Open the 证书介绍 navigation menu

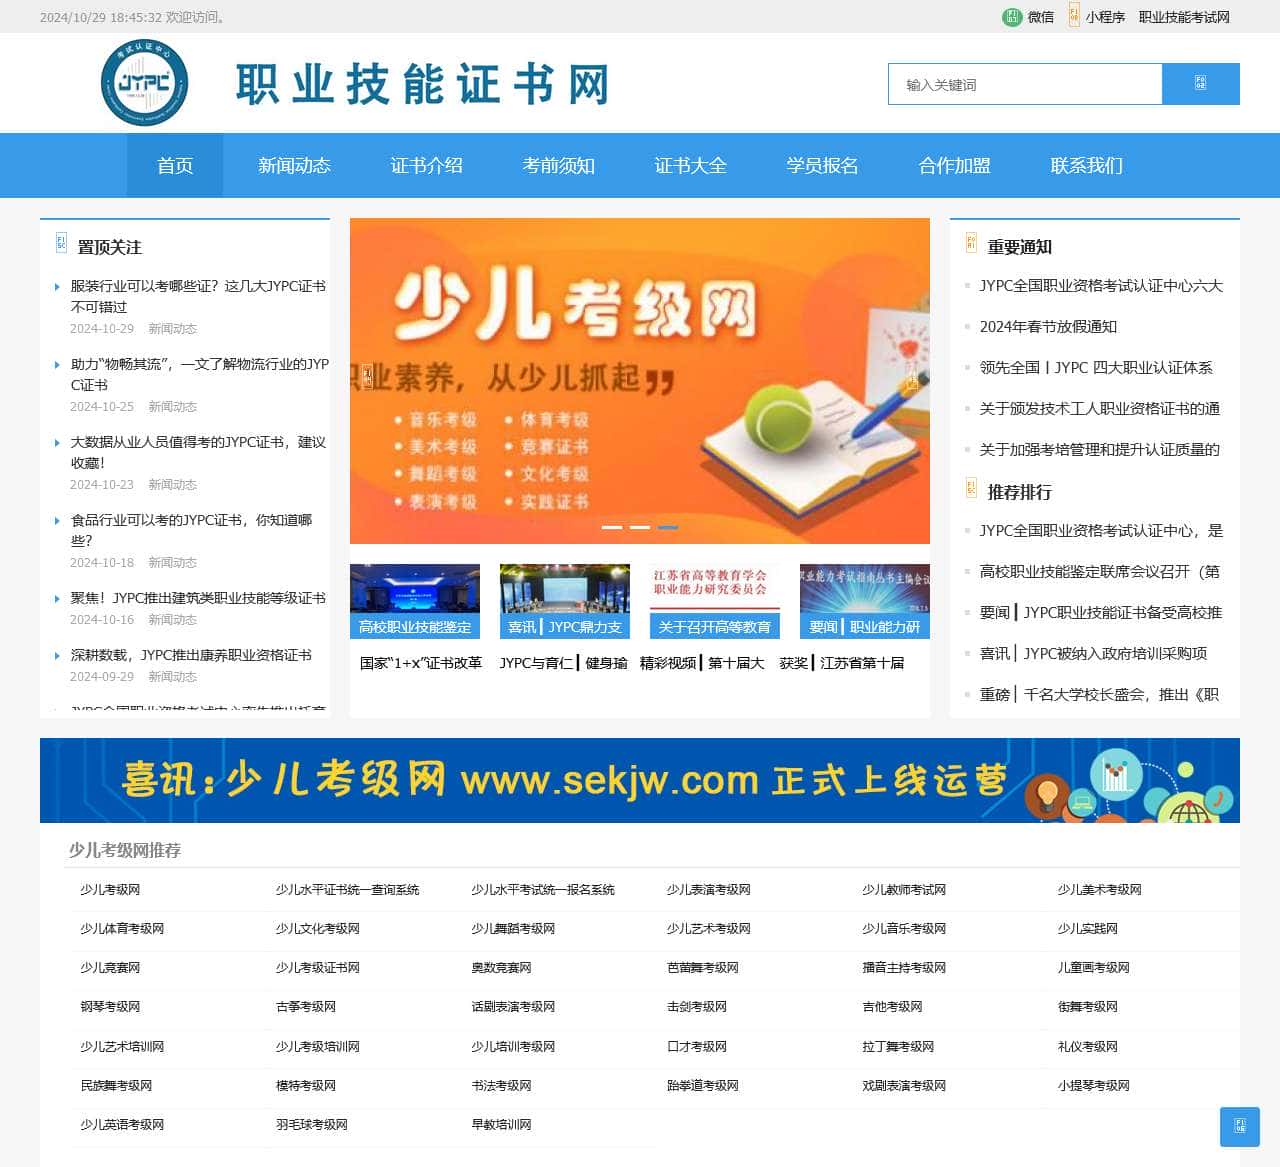[426, 165]
